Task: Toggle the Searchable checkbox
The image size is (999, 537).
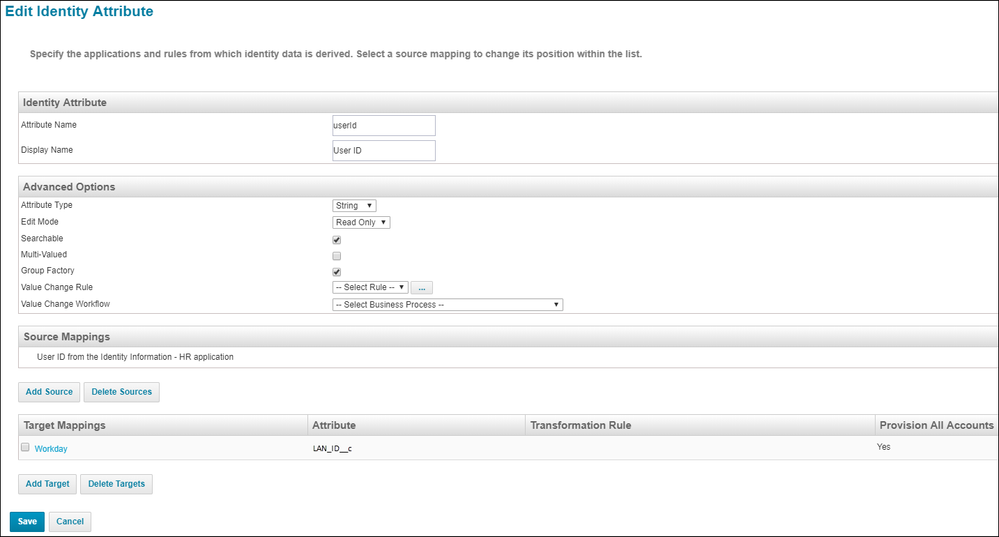Action: coord(337,240)
